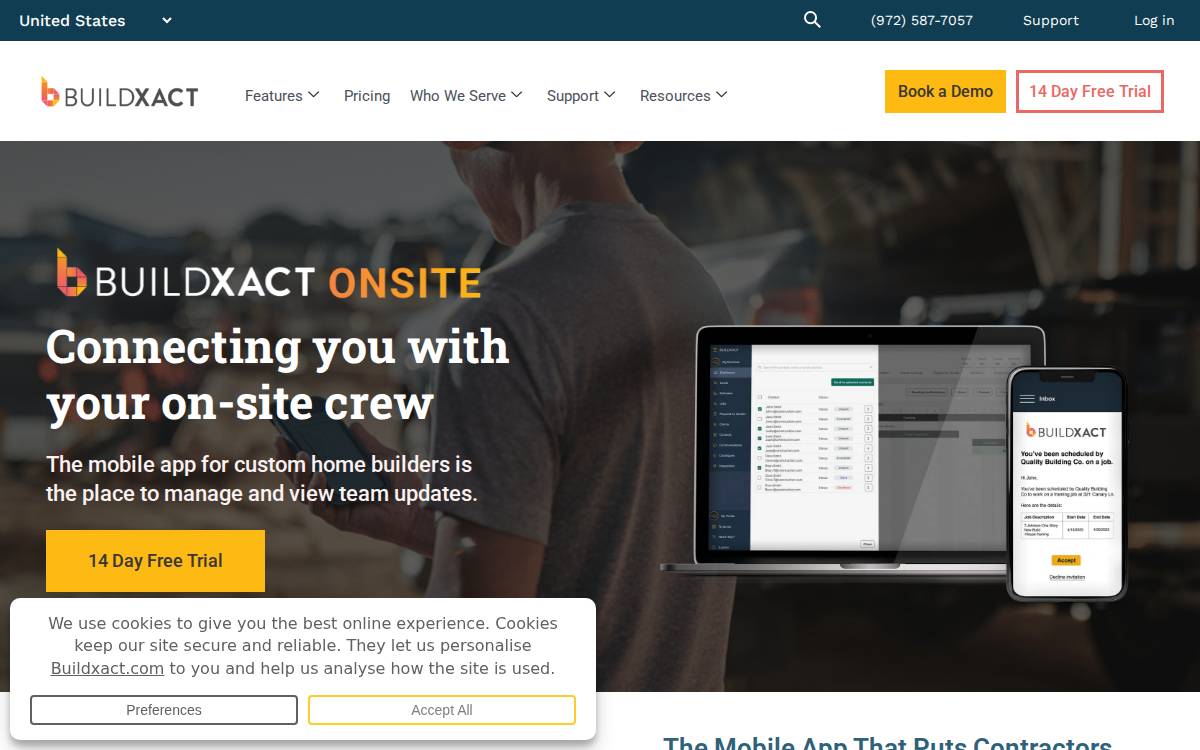The image size is (1200, 750).
Task: Expand the Features menu
Action: click(x=282, y=96)
